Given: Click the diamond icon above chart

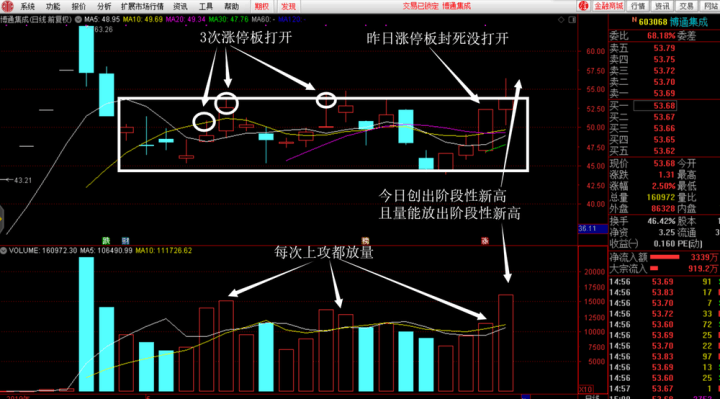Looking at the screenshot, I should tap(561, 20).
